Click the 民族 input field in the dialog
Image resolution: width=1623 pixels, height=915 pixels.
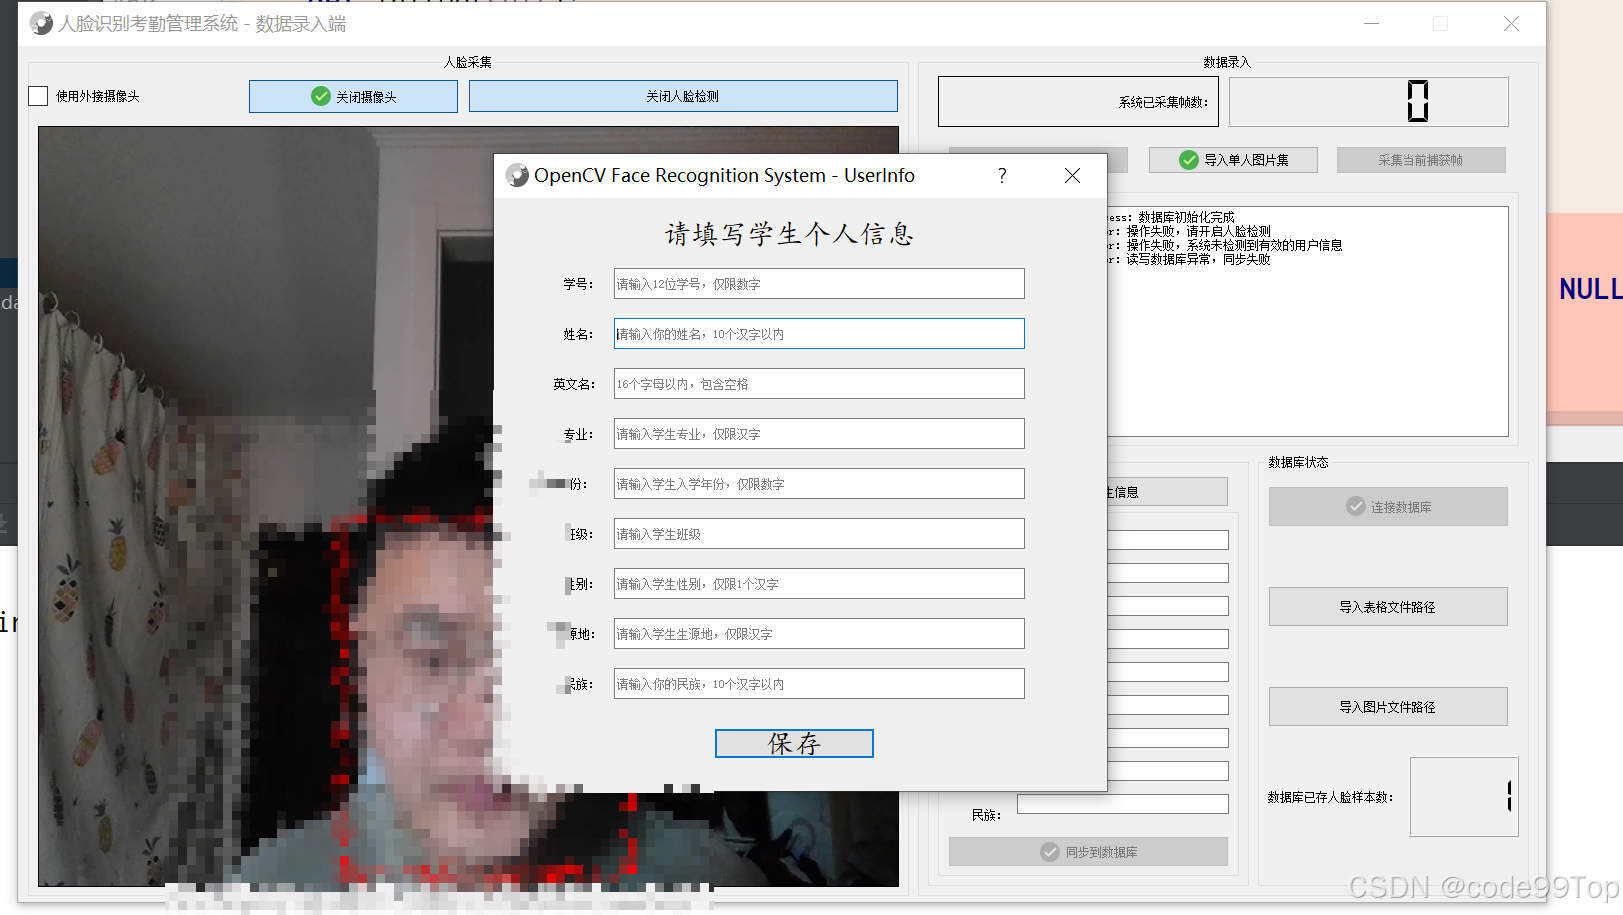pos(818,683)
